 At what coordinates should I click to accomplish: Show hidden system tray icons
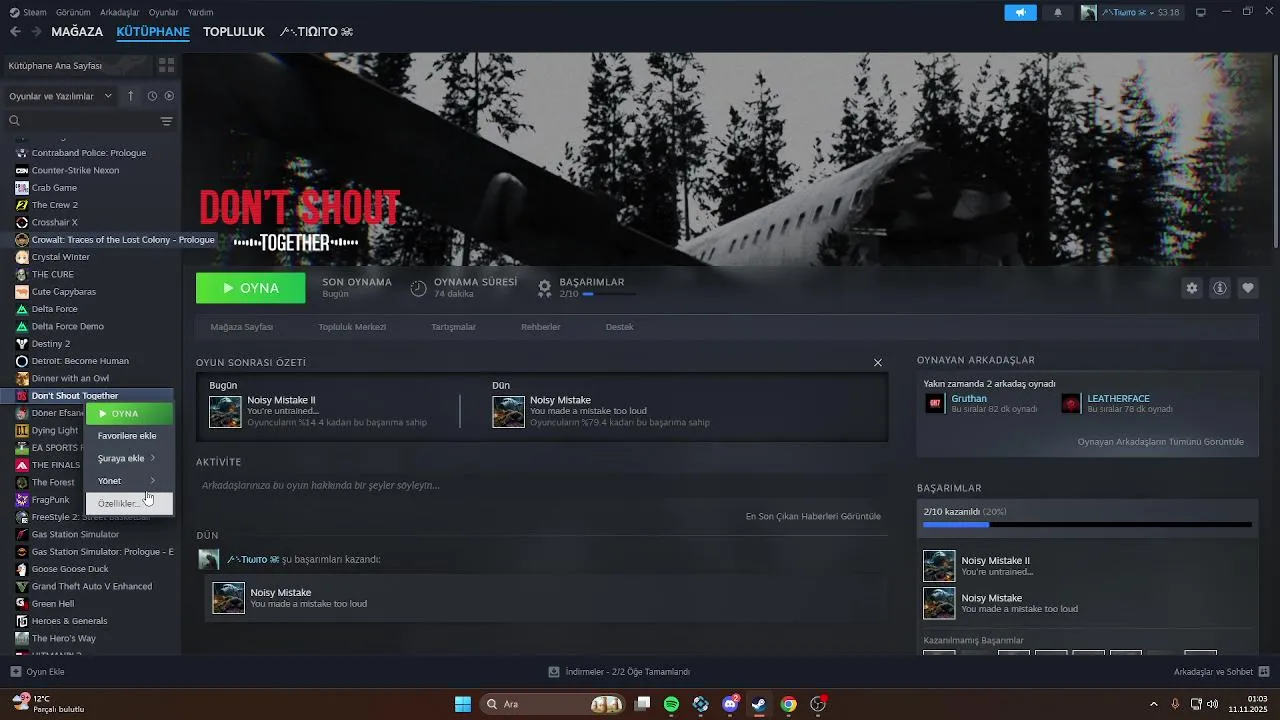[1155, 704]
